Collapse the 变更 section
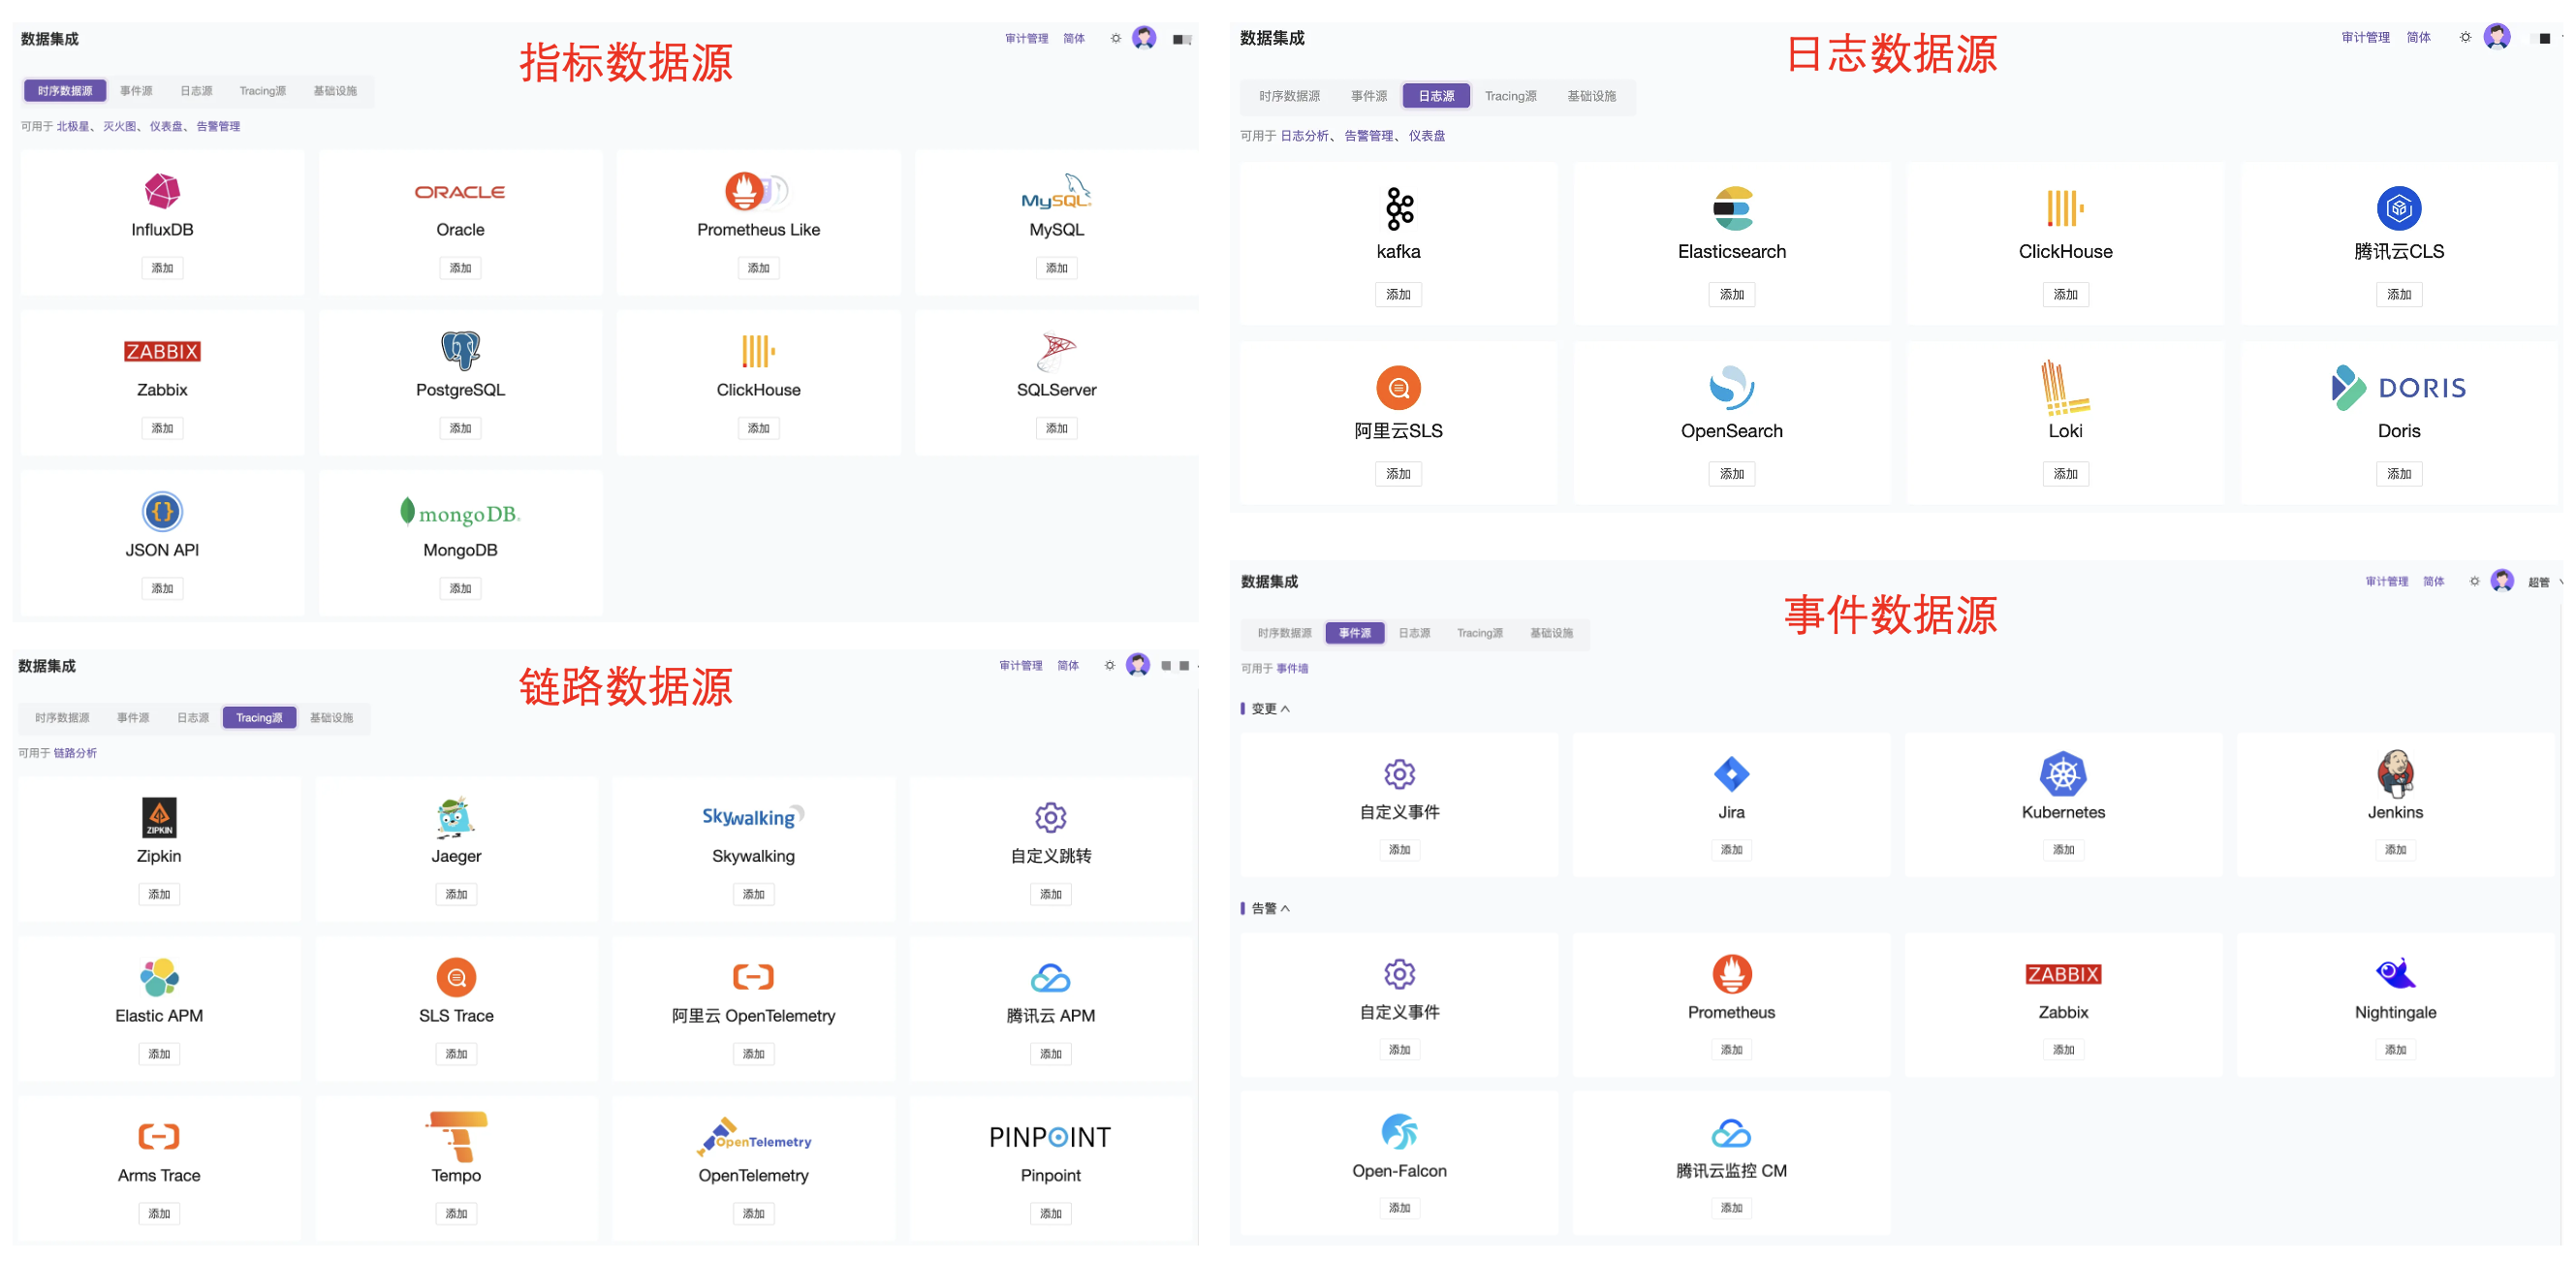This screenshot has height=1262, width=2576. 1270,708
